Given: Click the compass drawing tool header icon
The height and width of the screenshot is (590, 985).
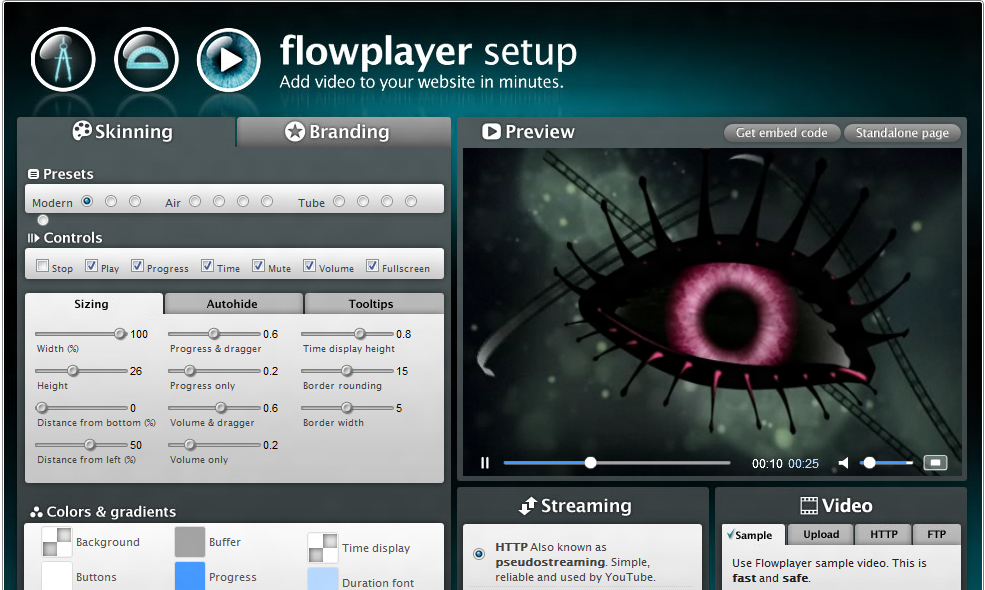Looking at the screenshot, I should coord(63,60).
